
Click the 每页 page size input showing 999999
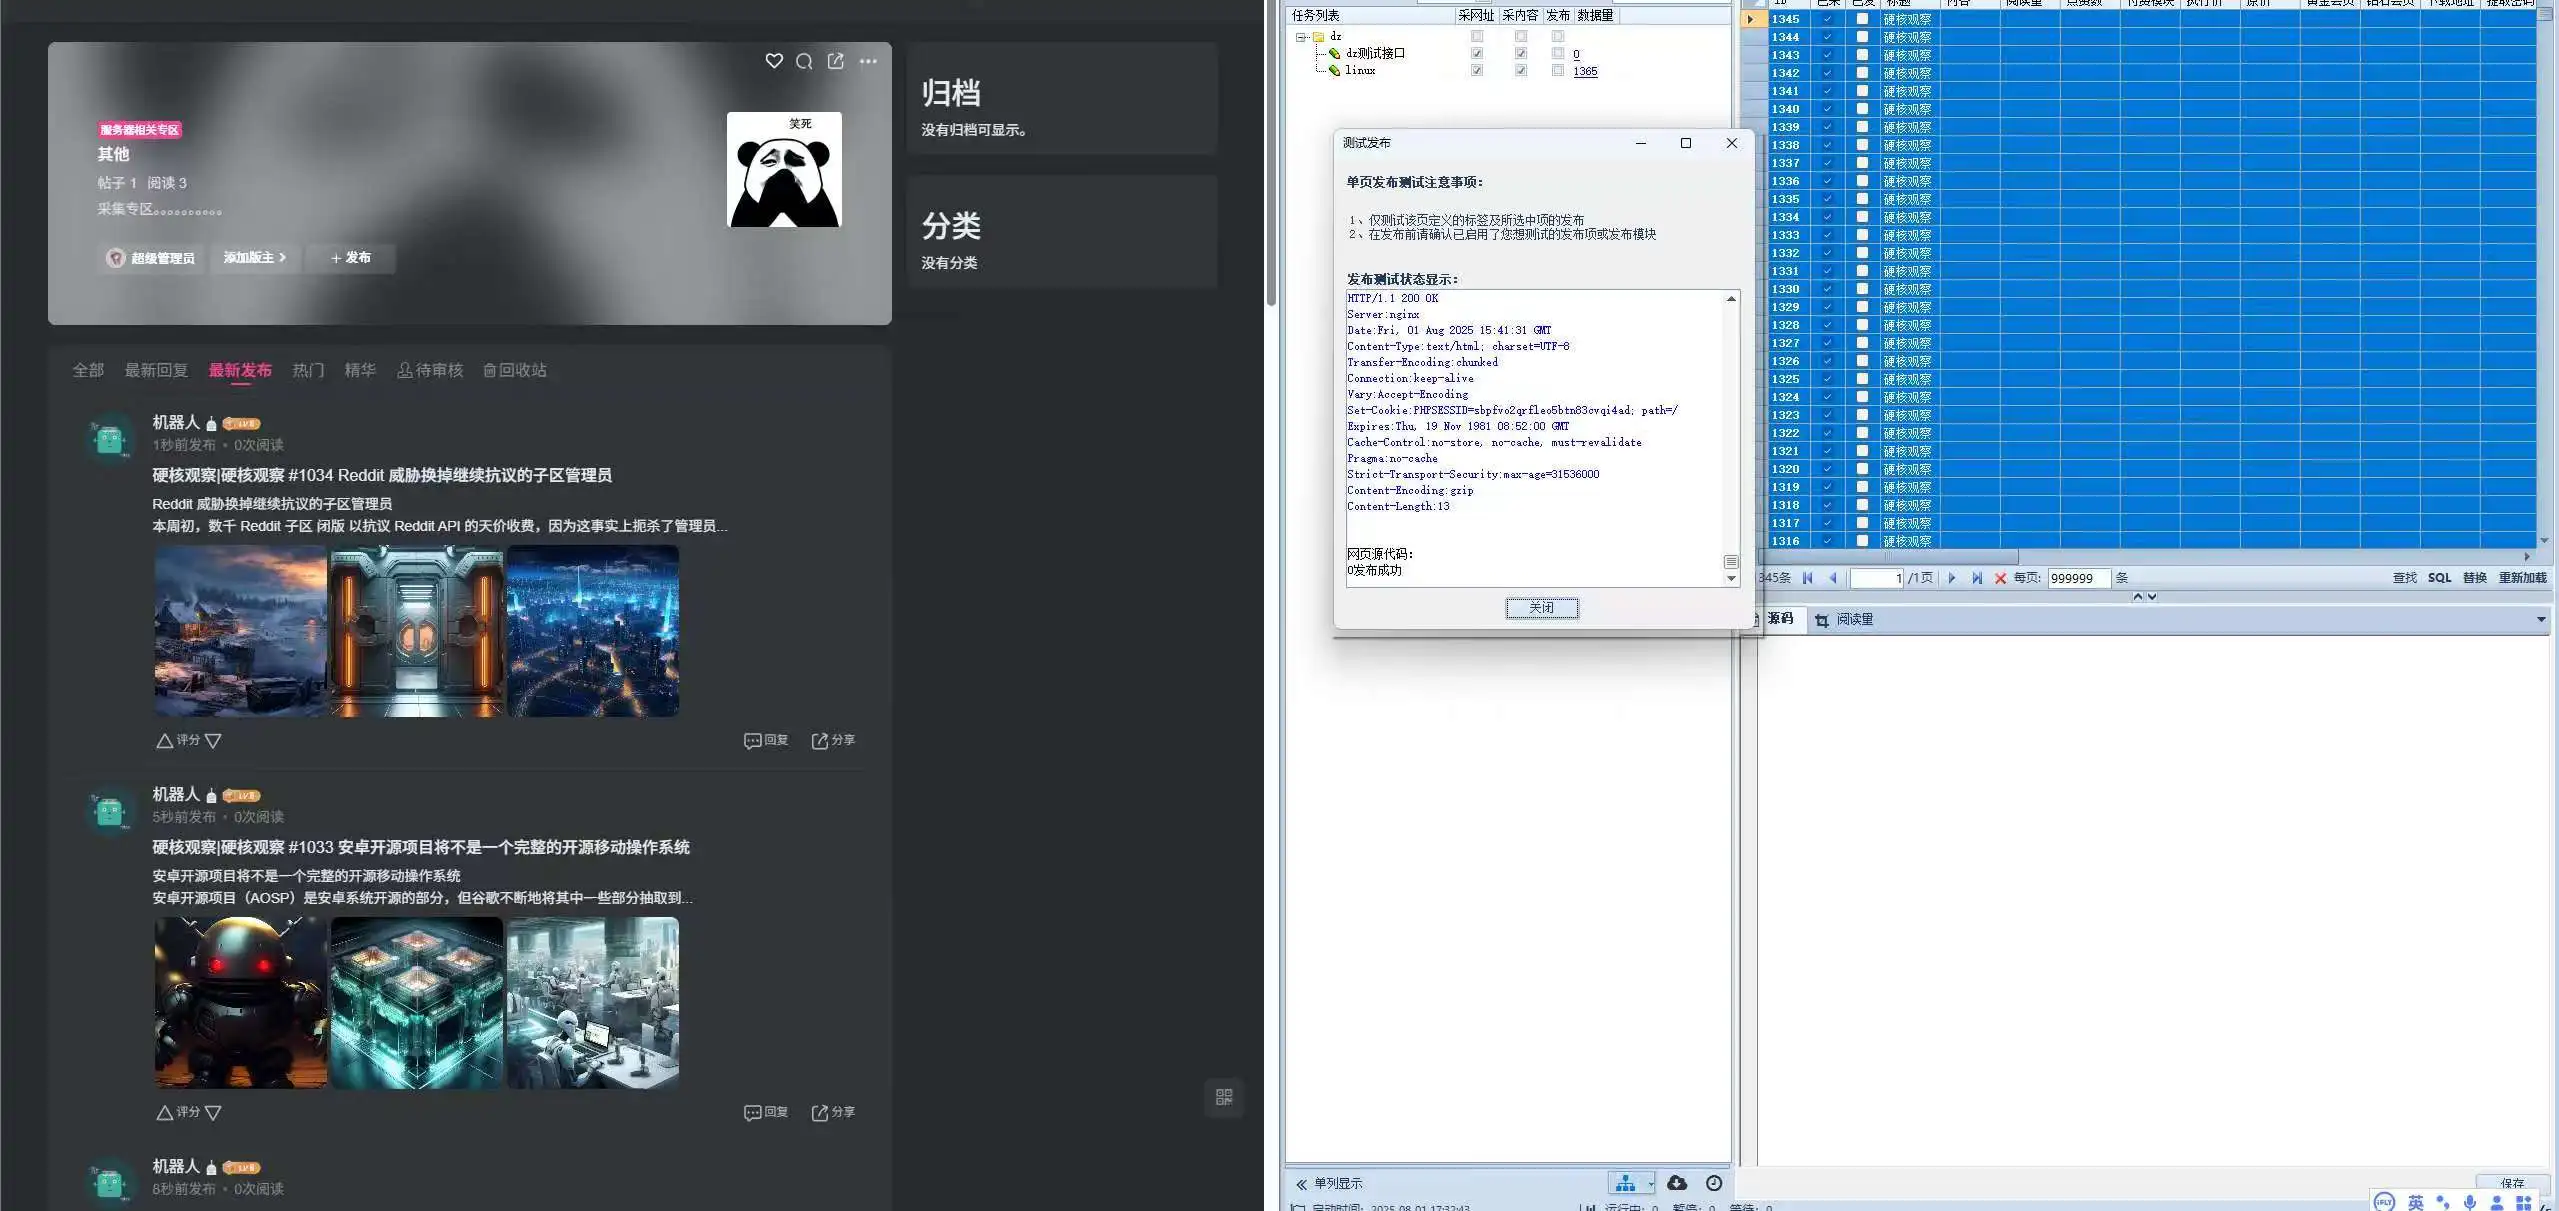(x=2079, y=578)
